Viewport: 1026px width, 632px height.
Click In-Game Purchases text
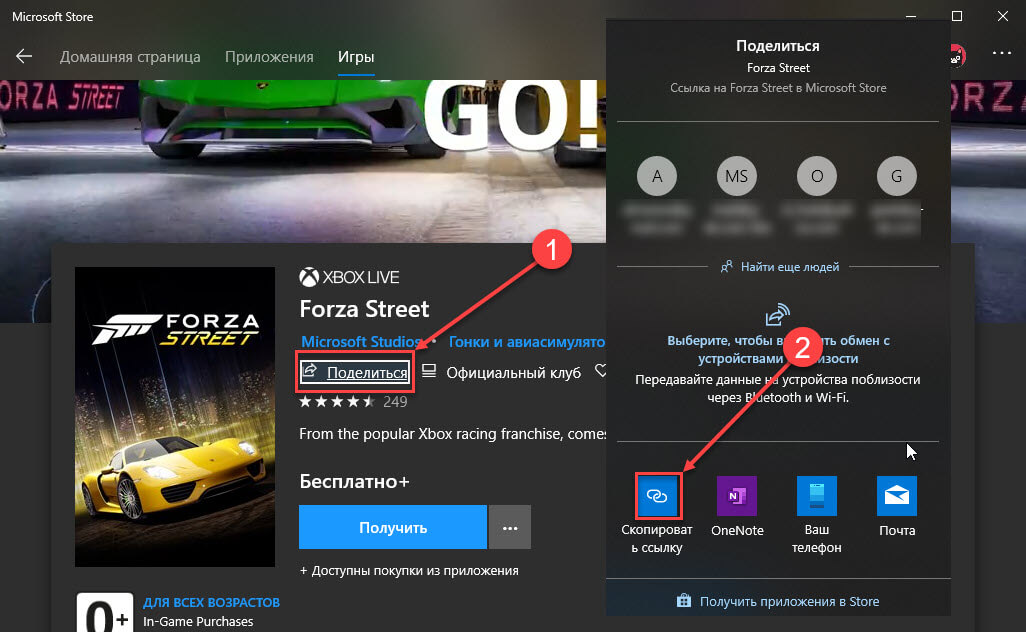click(x=198, y=622)
